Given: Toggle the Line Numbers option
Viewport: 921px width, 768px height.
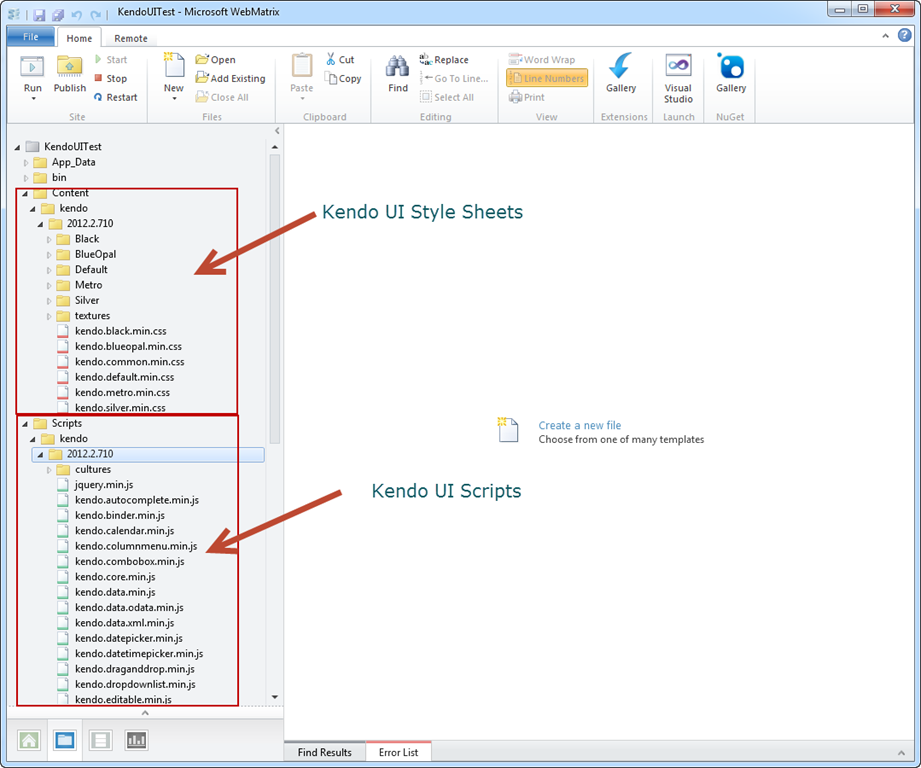Looking at the screenshot, I should pyautogui.click(x=547, y=78).
